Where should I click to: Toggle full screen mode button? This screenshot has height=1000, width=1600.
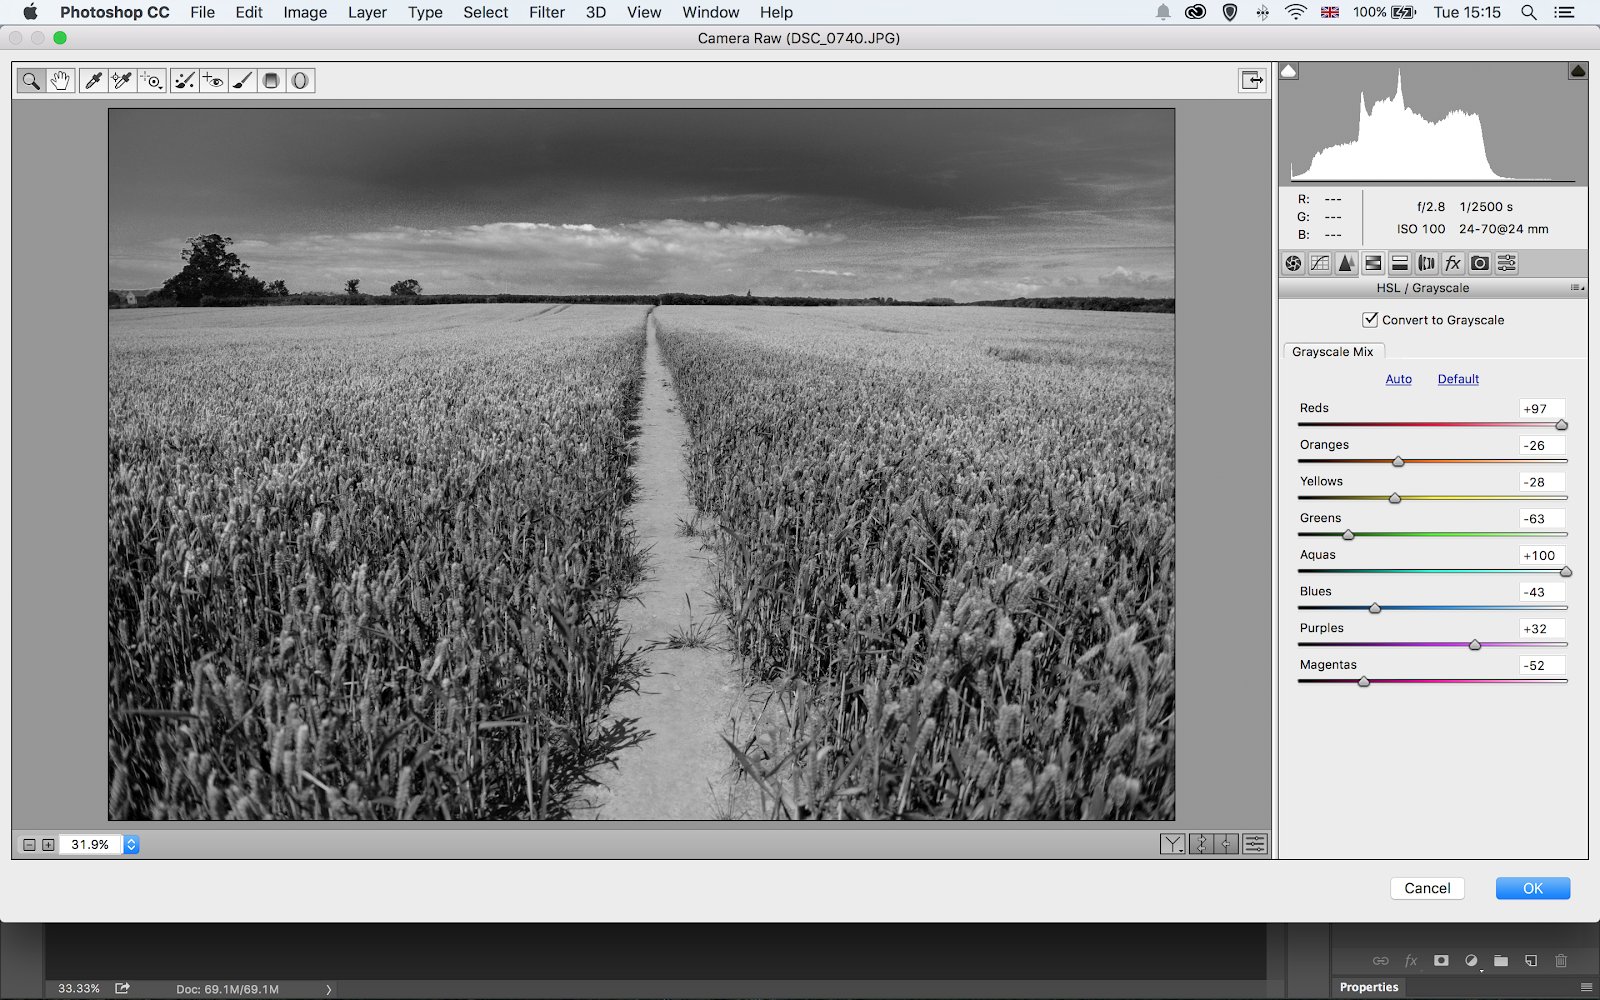click(1252, 80)
